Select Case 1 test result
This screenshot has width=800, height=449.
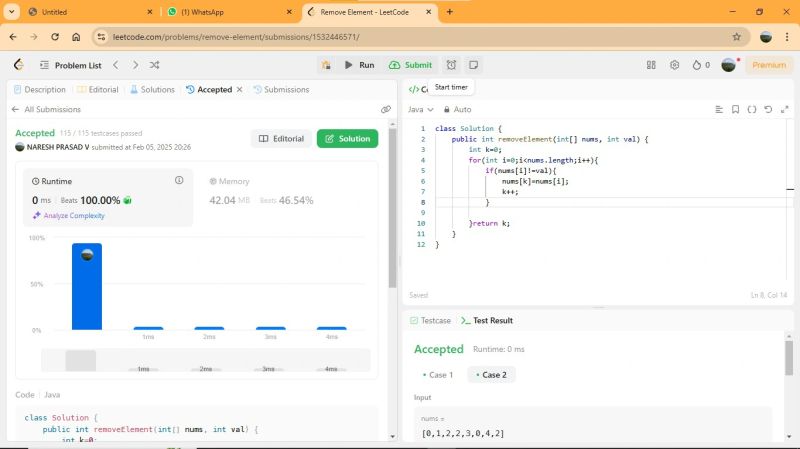(438, 375)
